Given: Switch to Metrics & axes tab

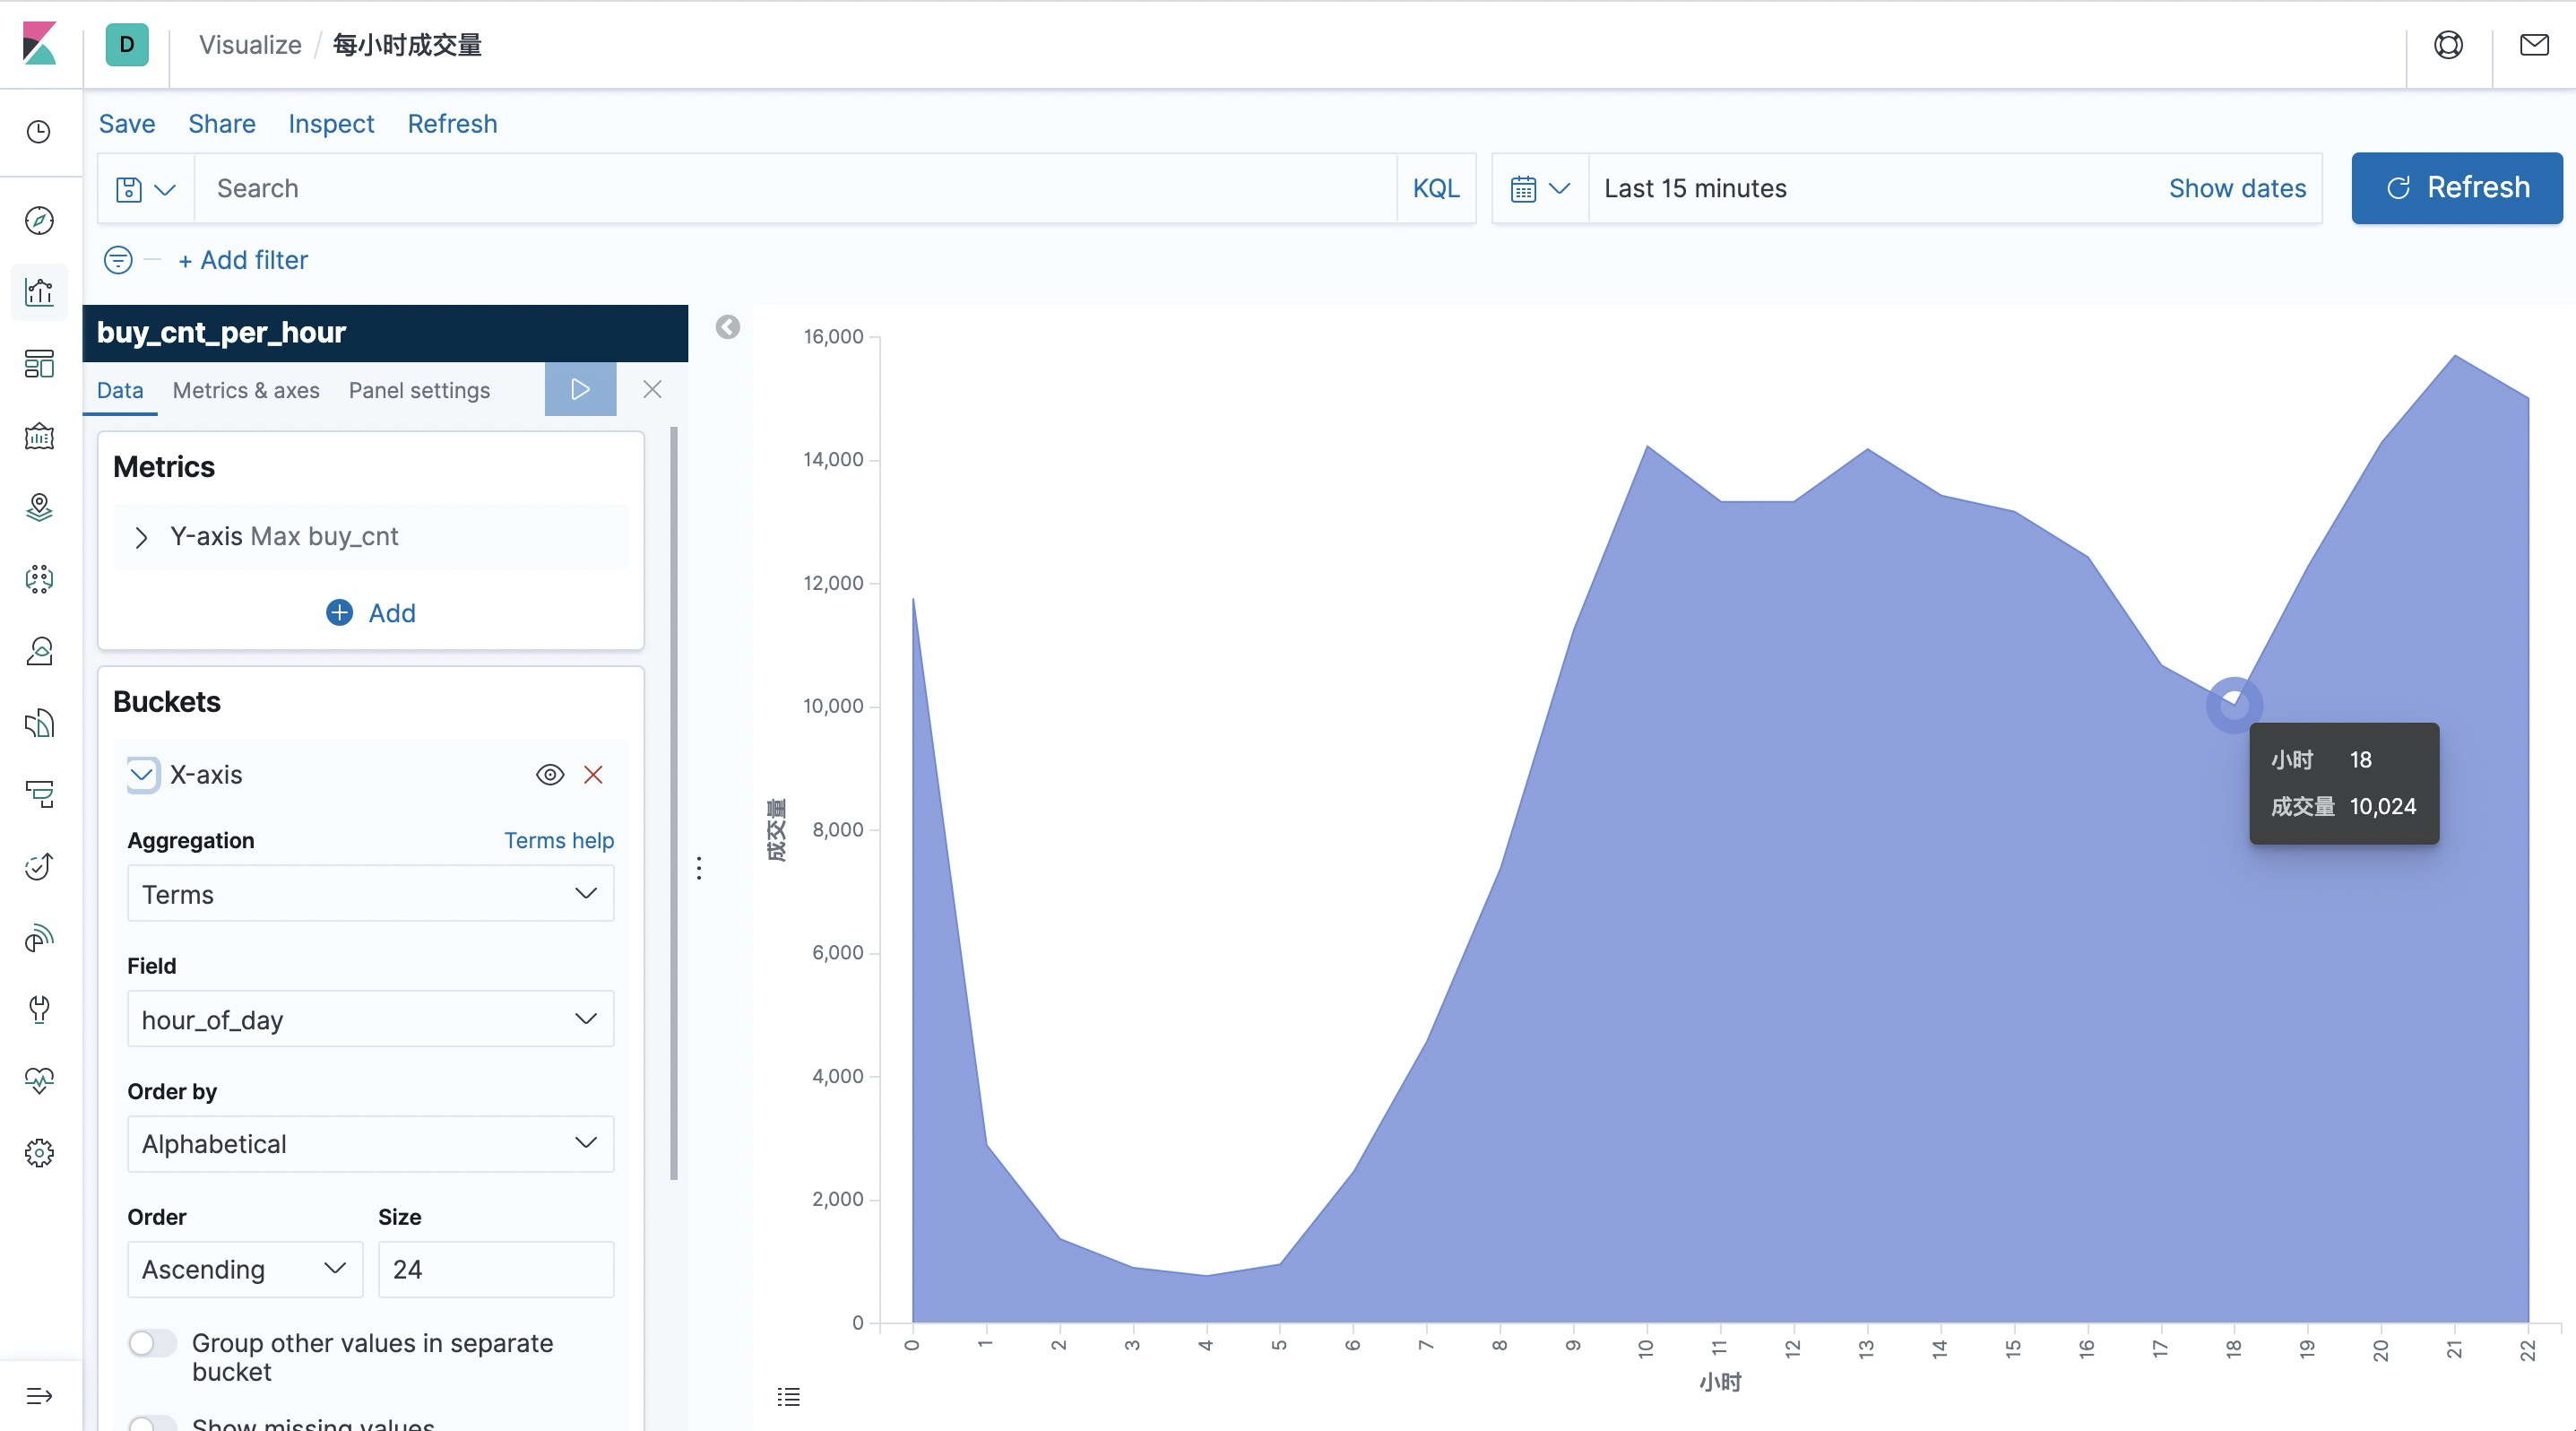Looking at the screenshot, I should (246, 390).
